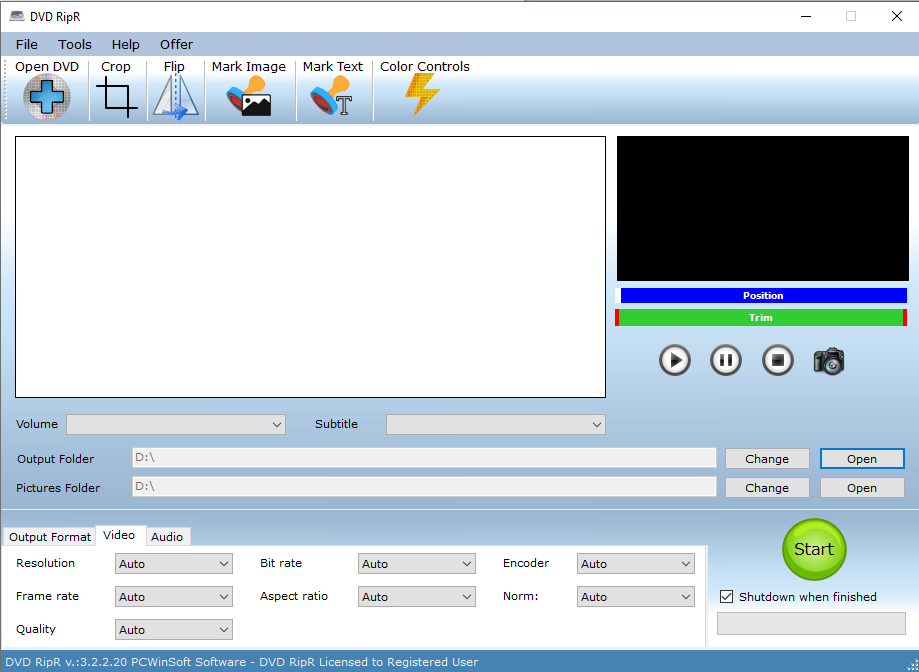Open the Quality dropdown
Image resolution: width=919 pixels, height=672 pixels.
tap(173, 629)
